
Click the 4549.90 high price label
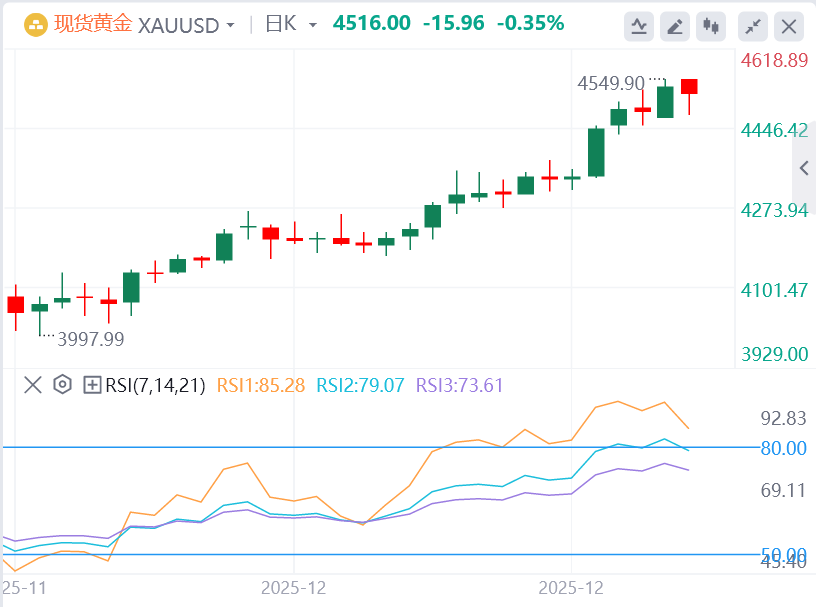612,84
